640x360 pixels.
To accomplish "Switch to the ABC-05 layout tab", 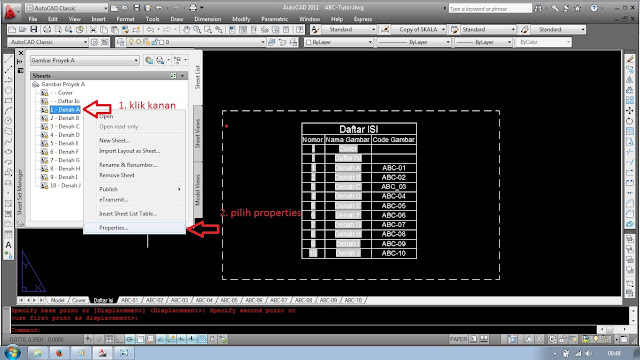I will coord(229,300).
